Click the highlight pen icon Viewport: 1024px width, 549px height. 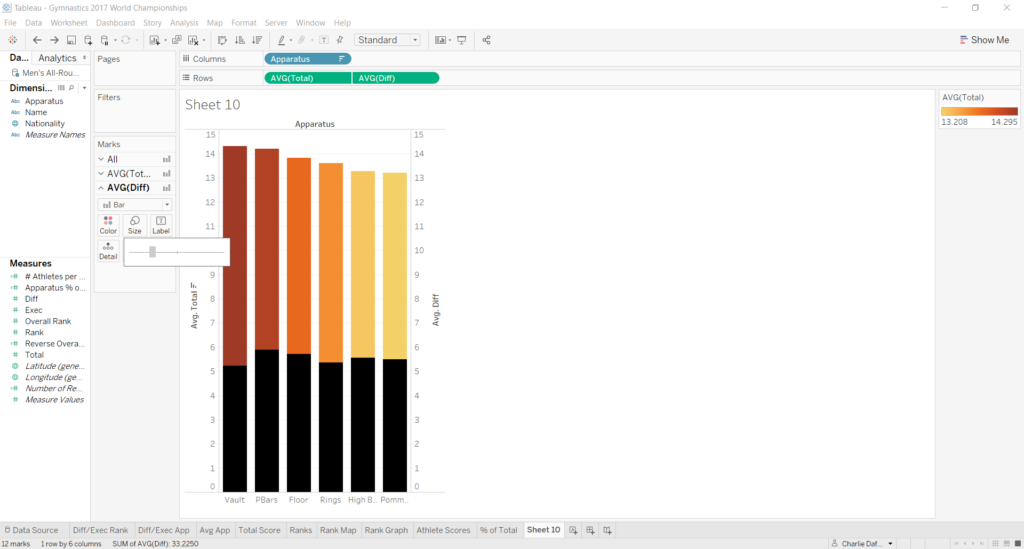[x=281, y=40]
